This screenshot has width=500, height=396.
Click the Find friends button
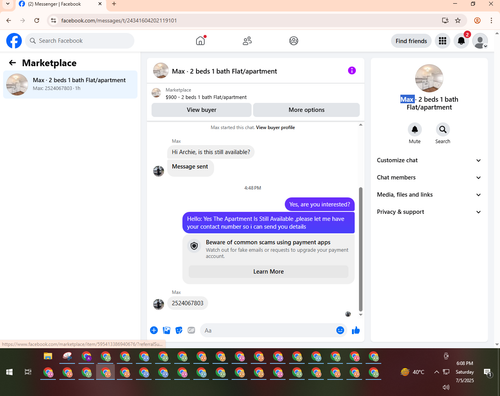coord(411,41)
